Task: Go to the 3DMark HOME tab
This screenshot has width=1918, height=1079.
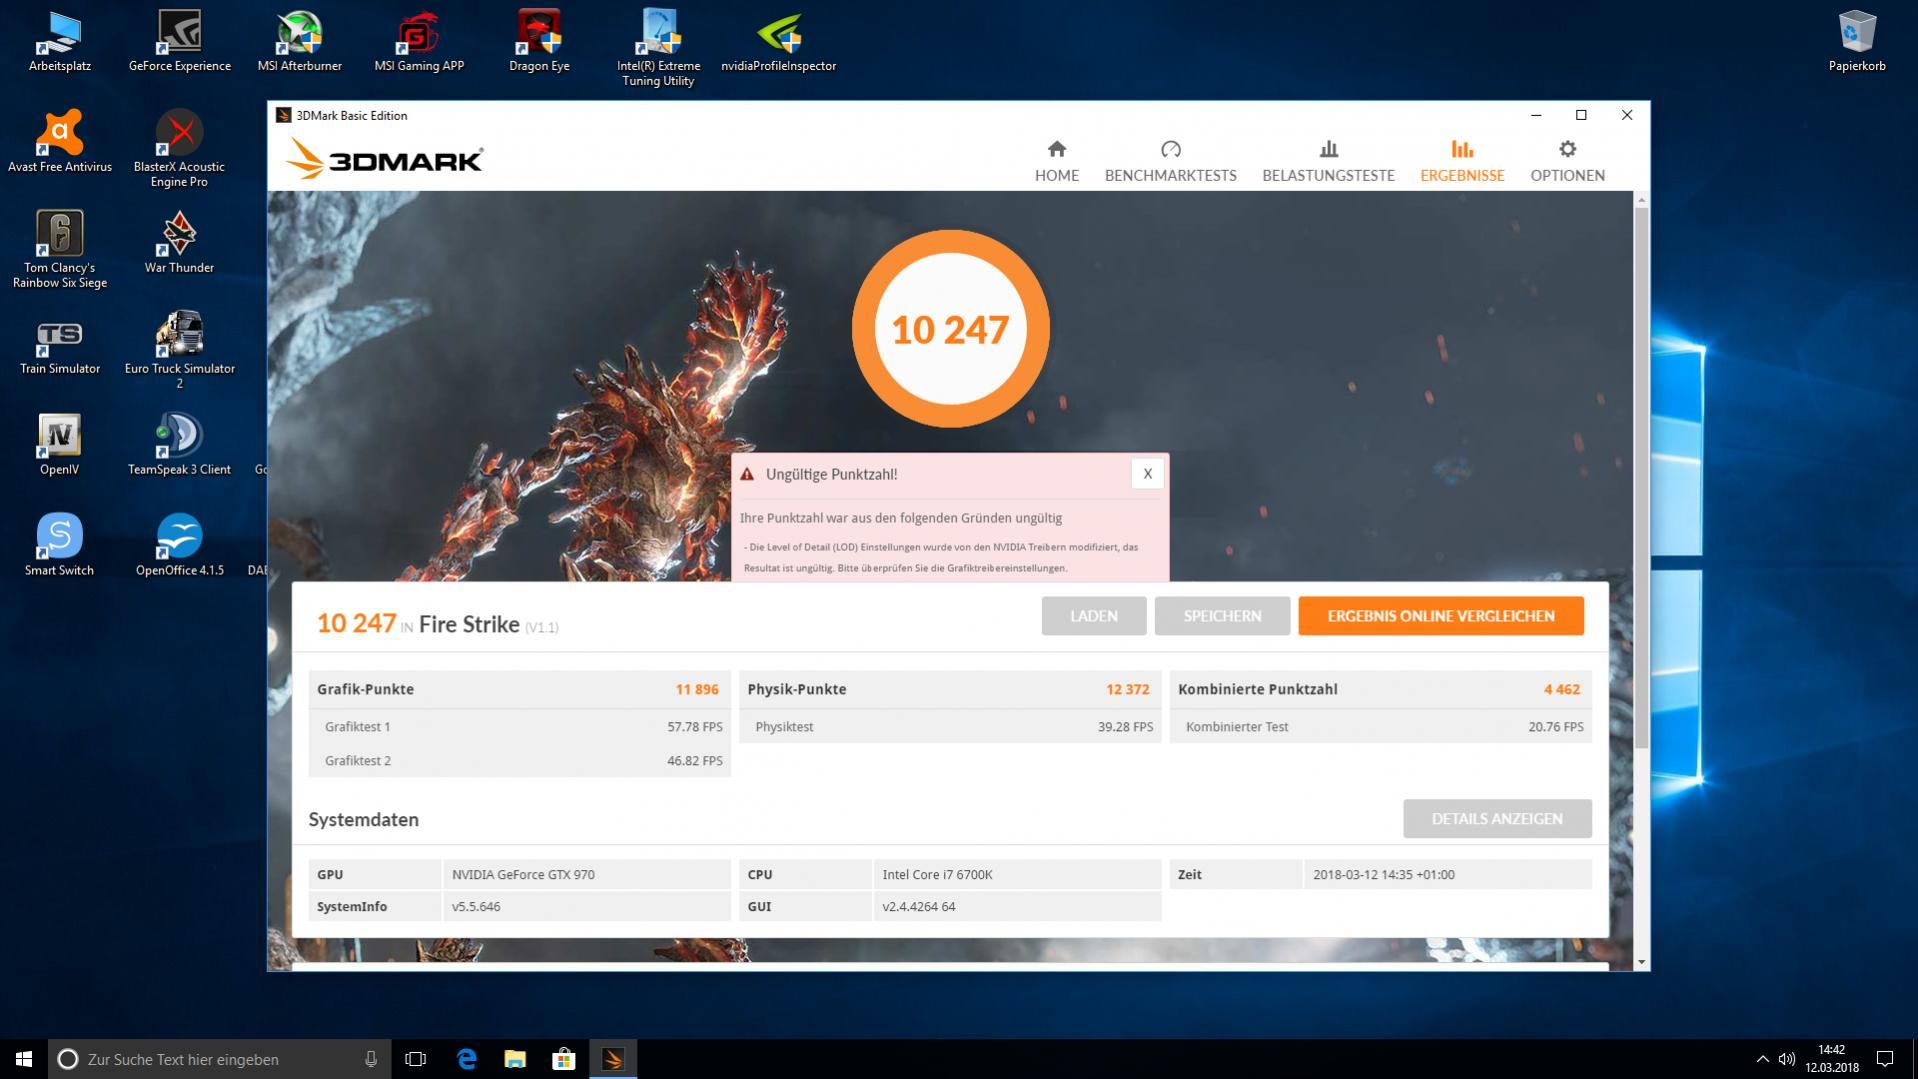Action: pyautogui.click(x=1056, y=161)
